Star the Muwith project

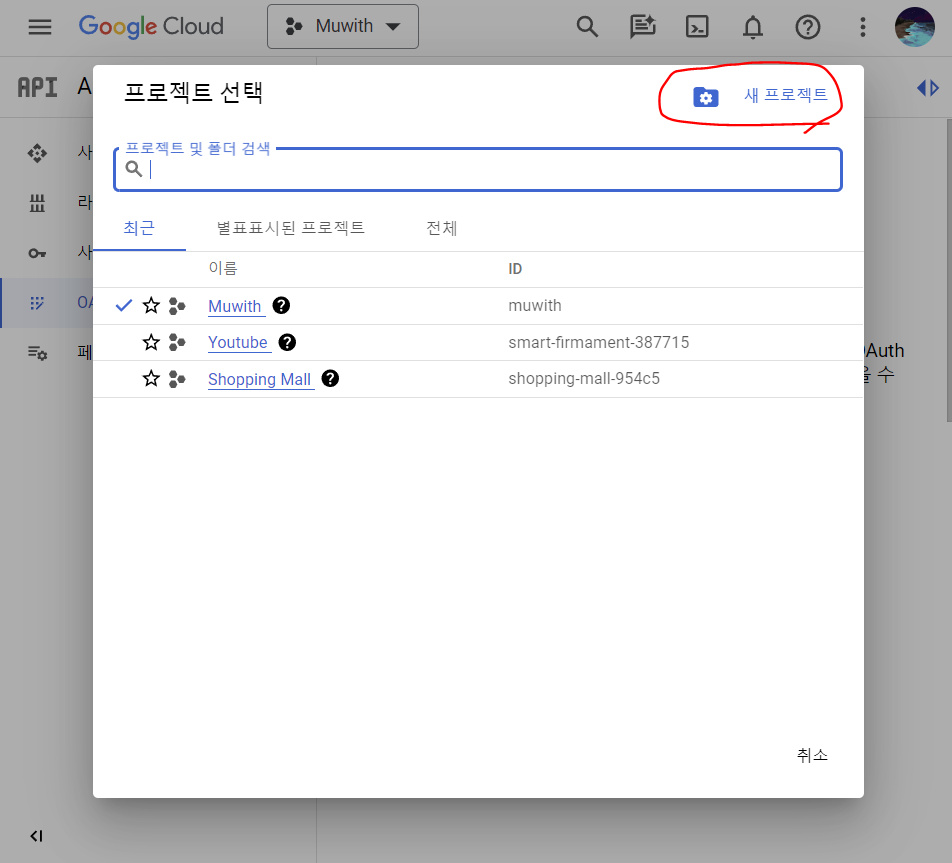[x=151, y=305]
